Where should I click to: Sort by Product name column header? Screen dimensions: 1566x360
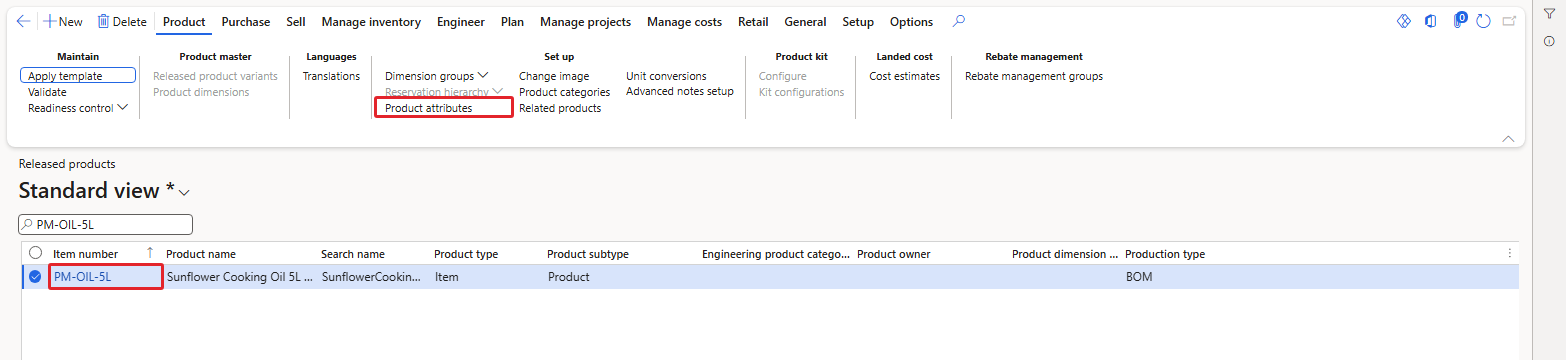coord(201,254)
